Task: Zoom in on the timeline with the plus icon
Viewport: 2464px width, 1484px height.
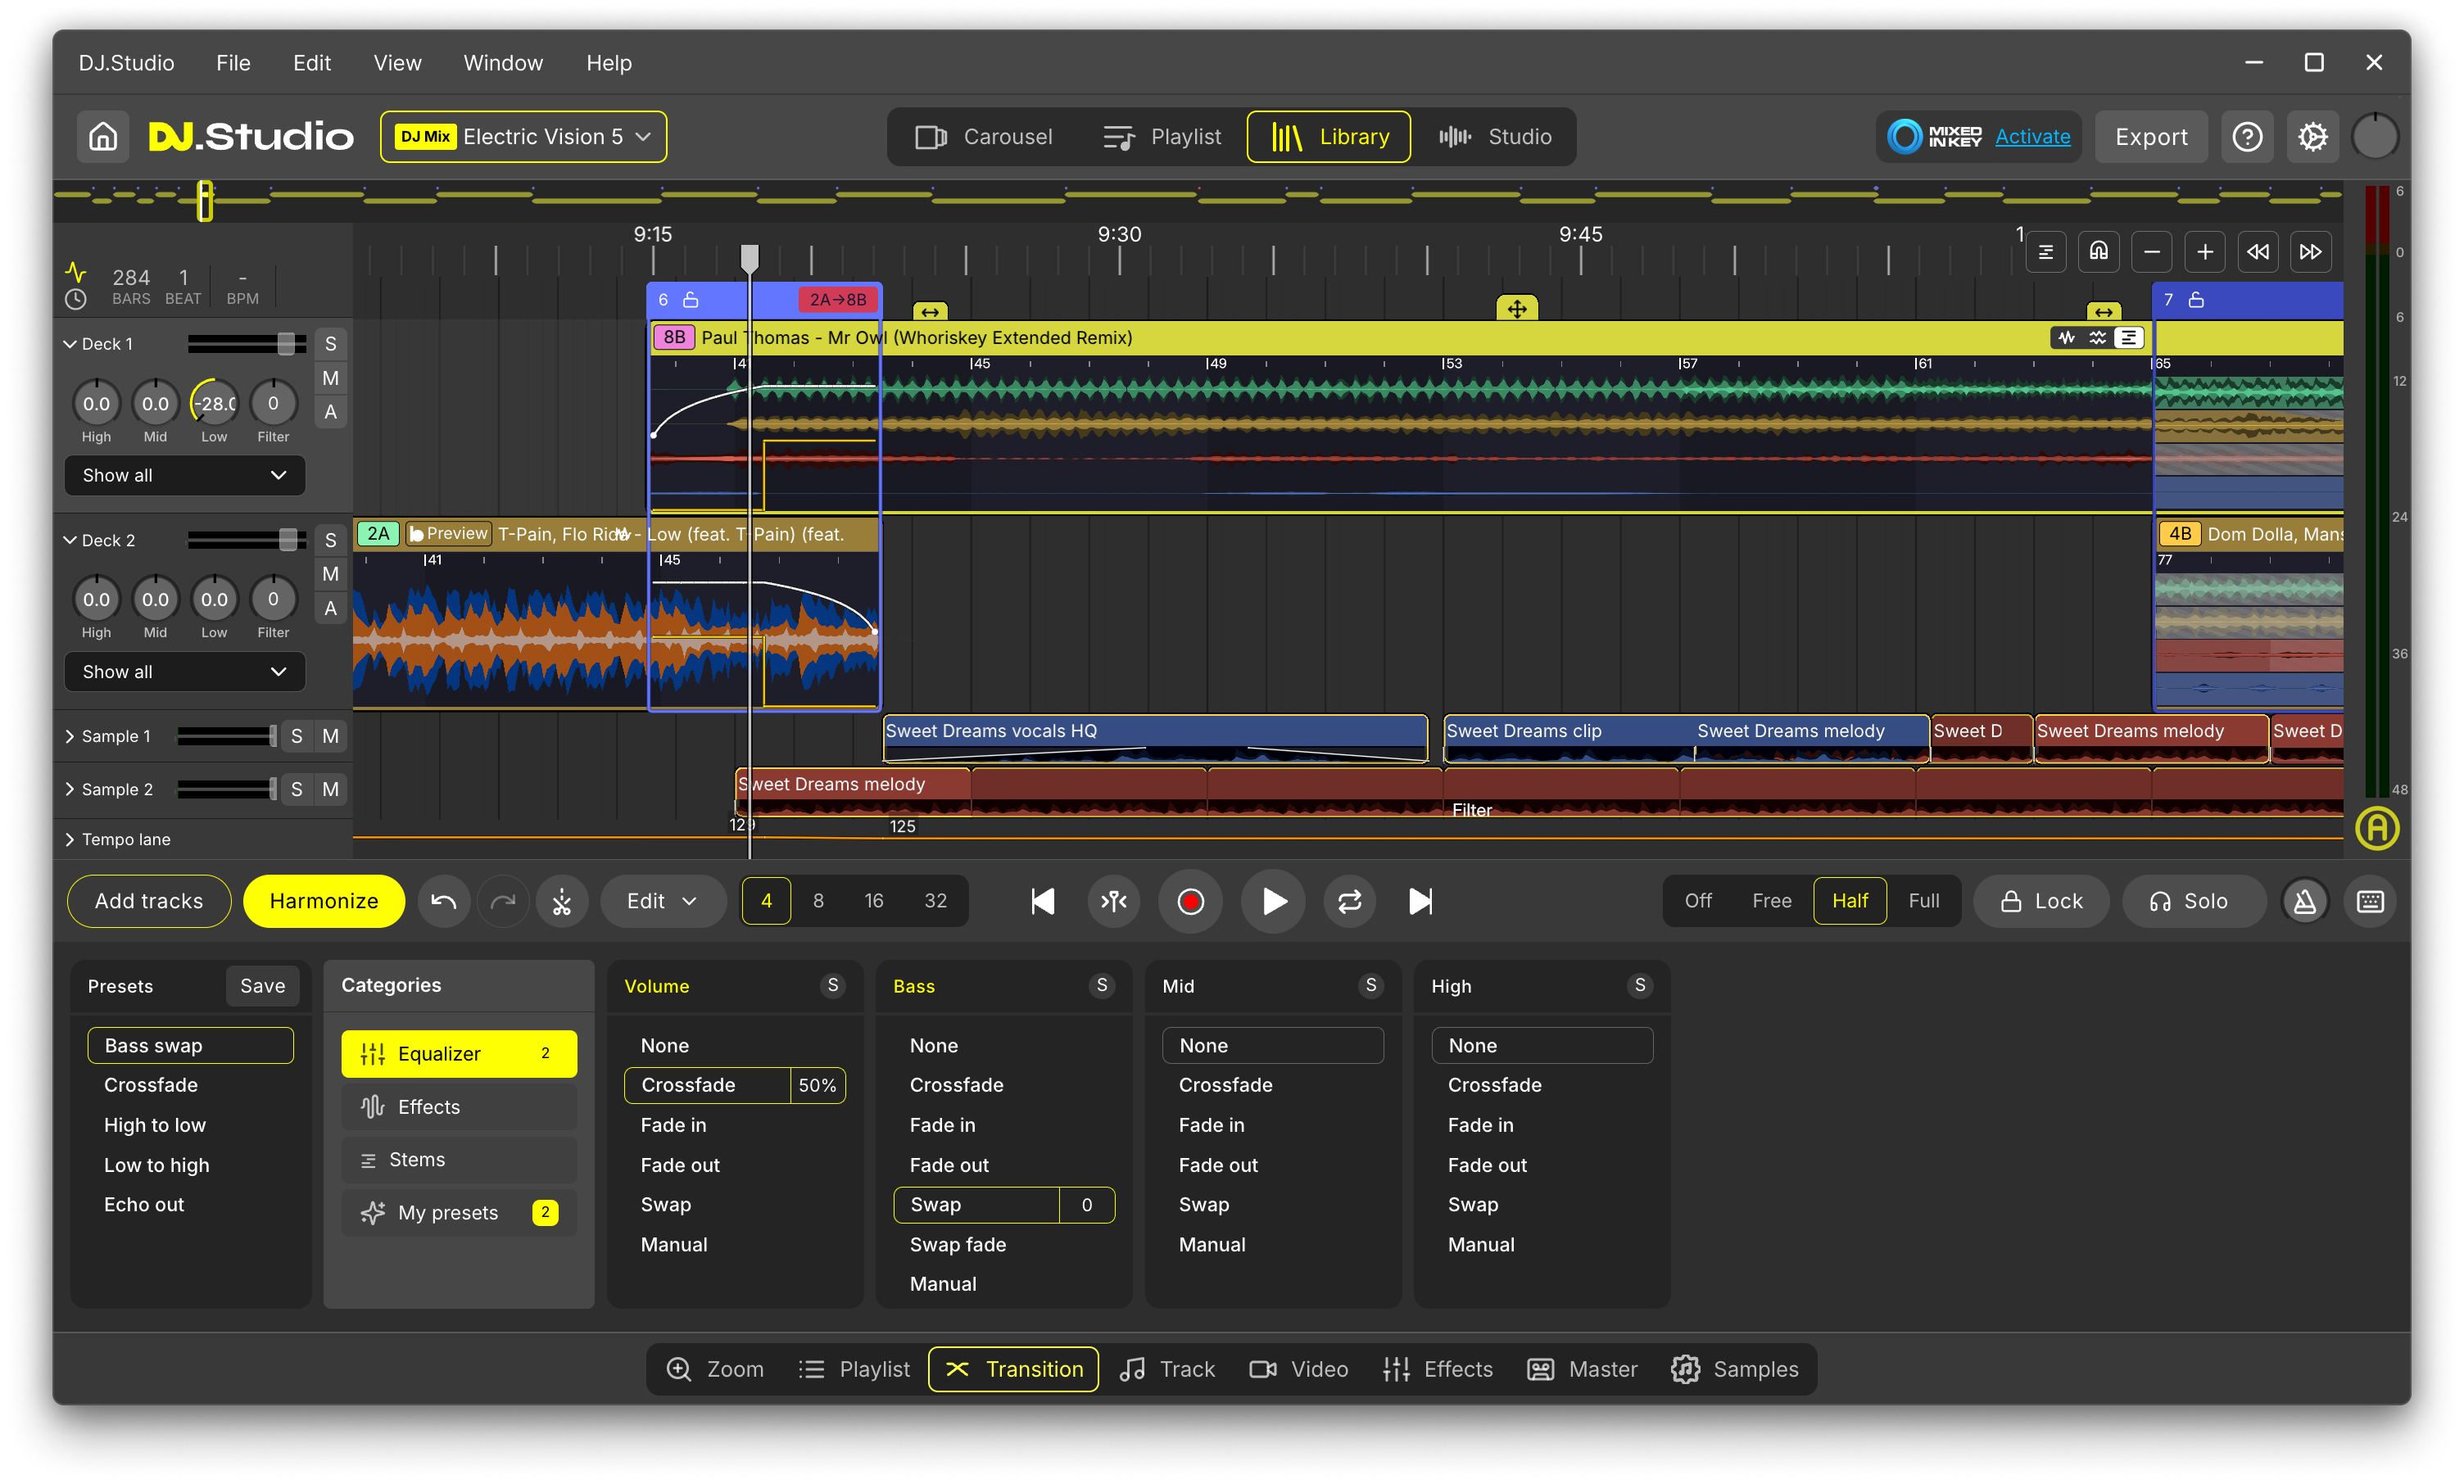Action: 2205,251
